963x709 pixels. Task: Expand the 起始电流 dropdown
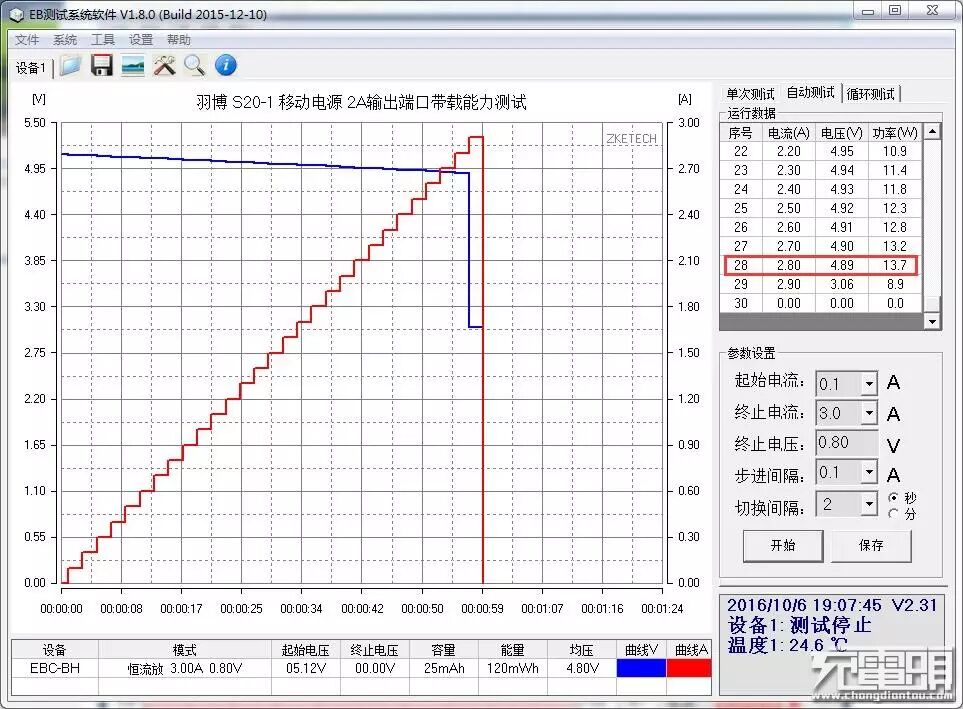pos(869,384)
